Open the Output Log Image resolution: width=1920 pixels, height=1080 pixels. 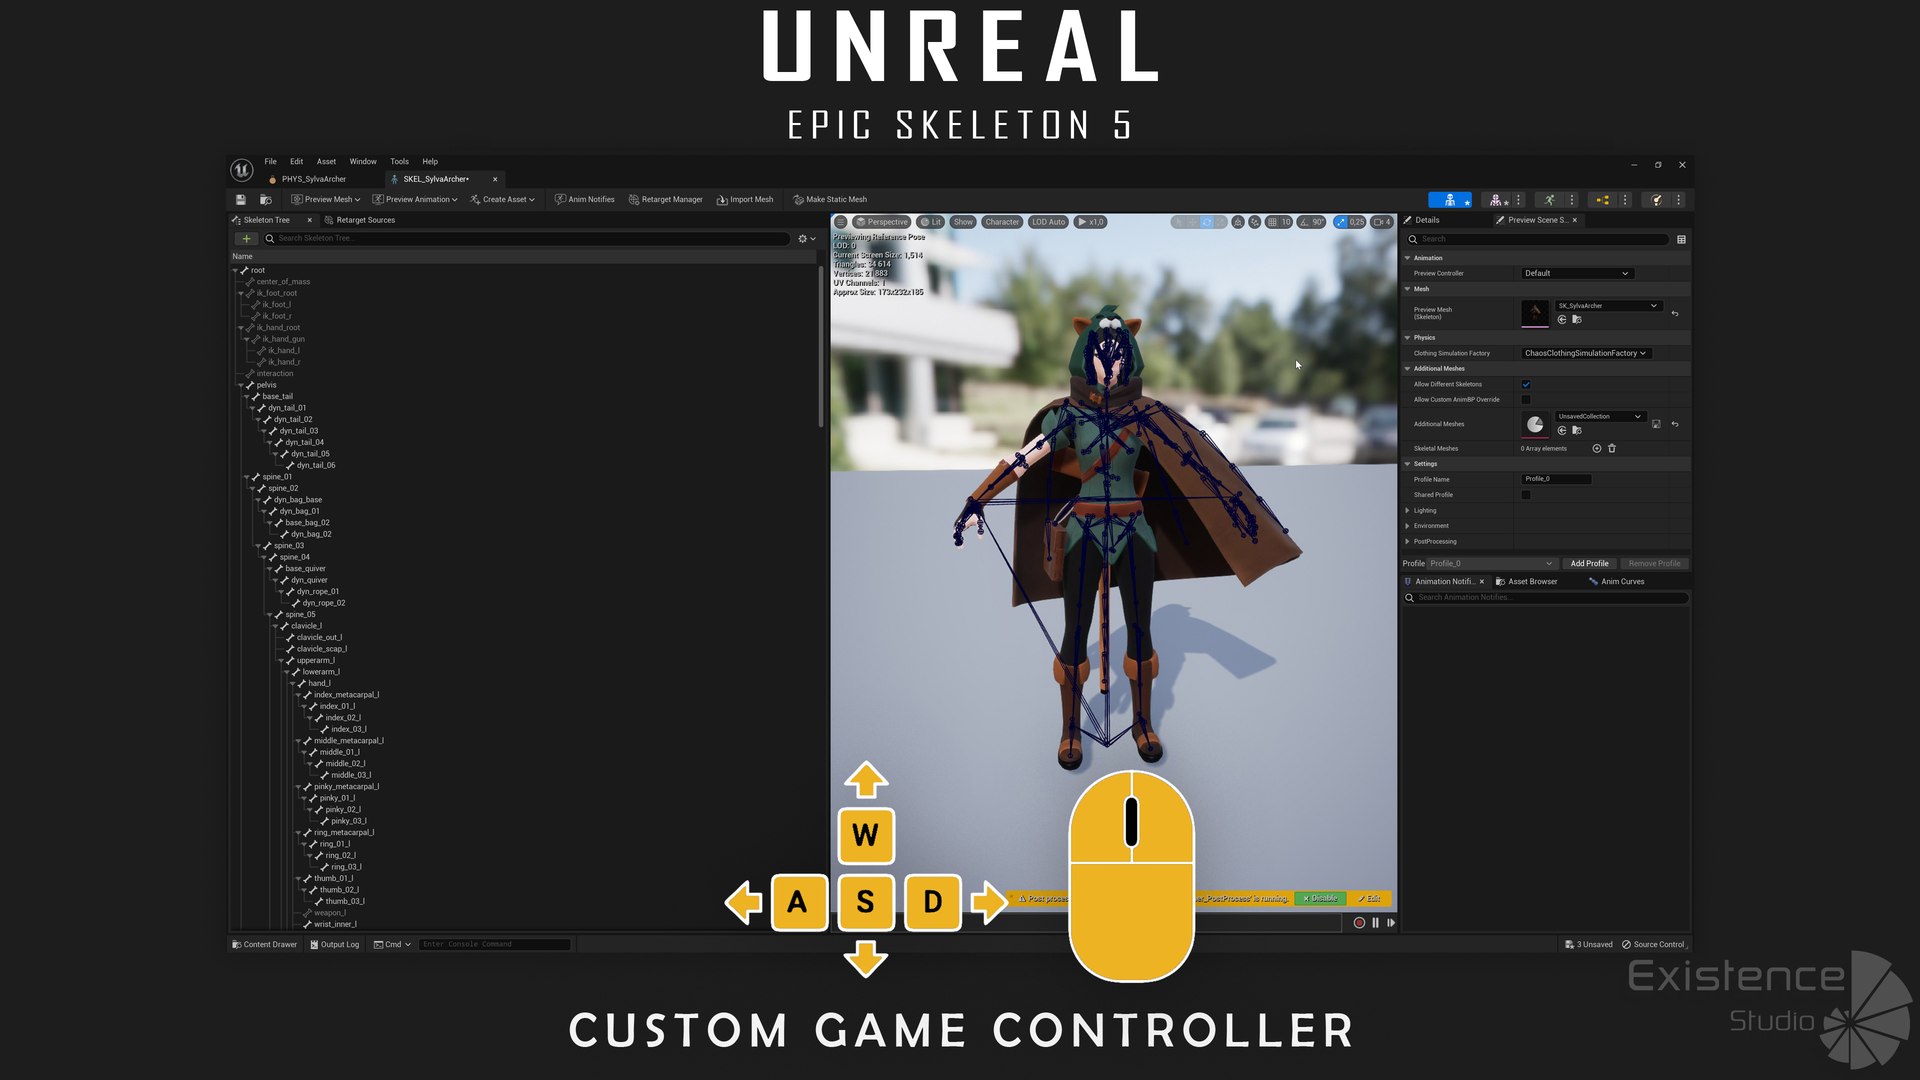pos(334,945)
